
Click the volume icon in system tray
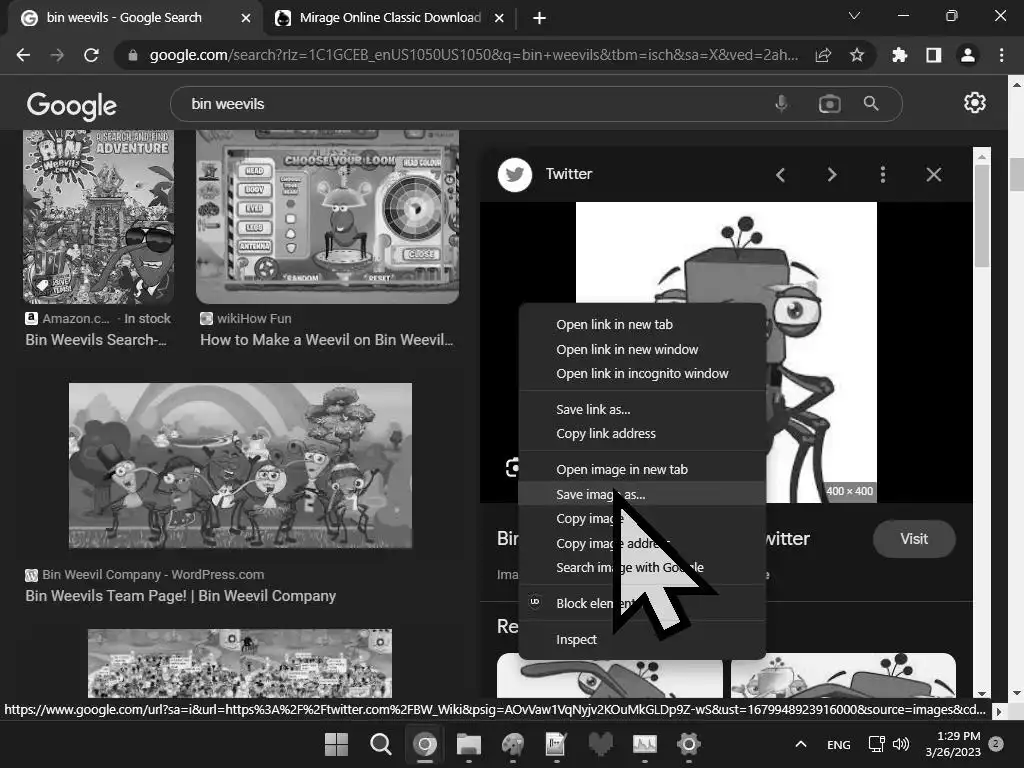(901, 744)
